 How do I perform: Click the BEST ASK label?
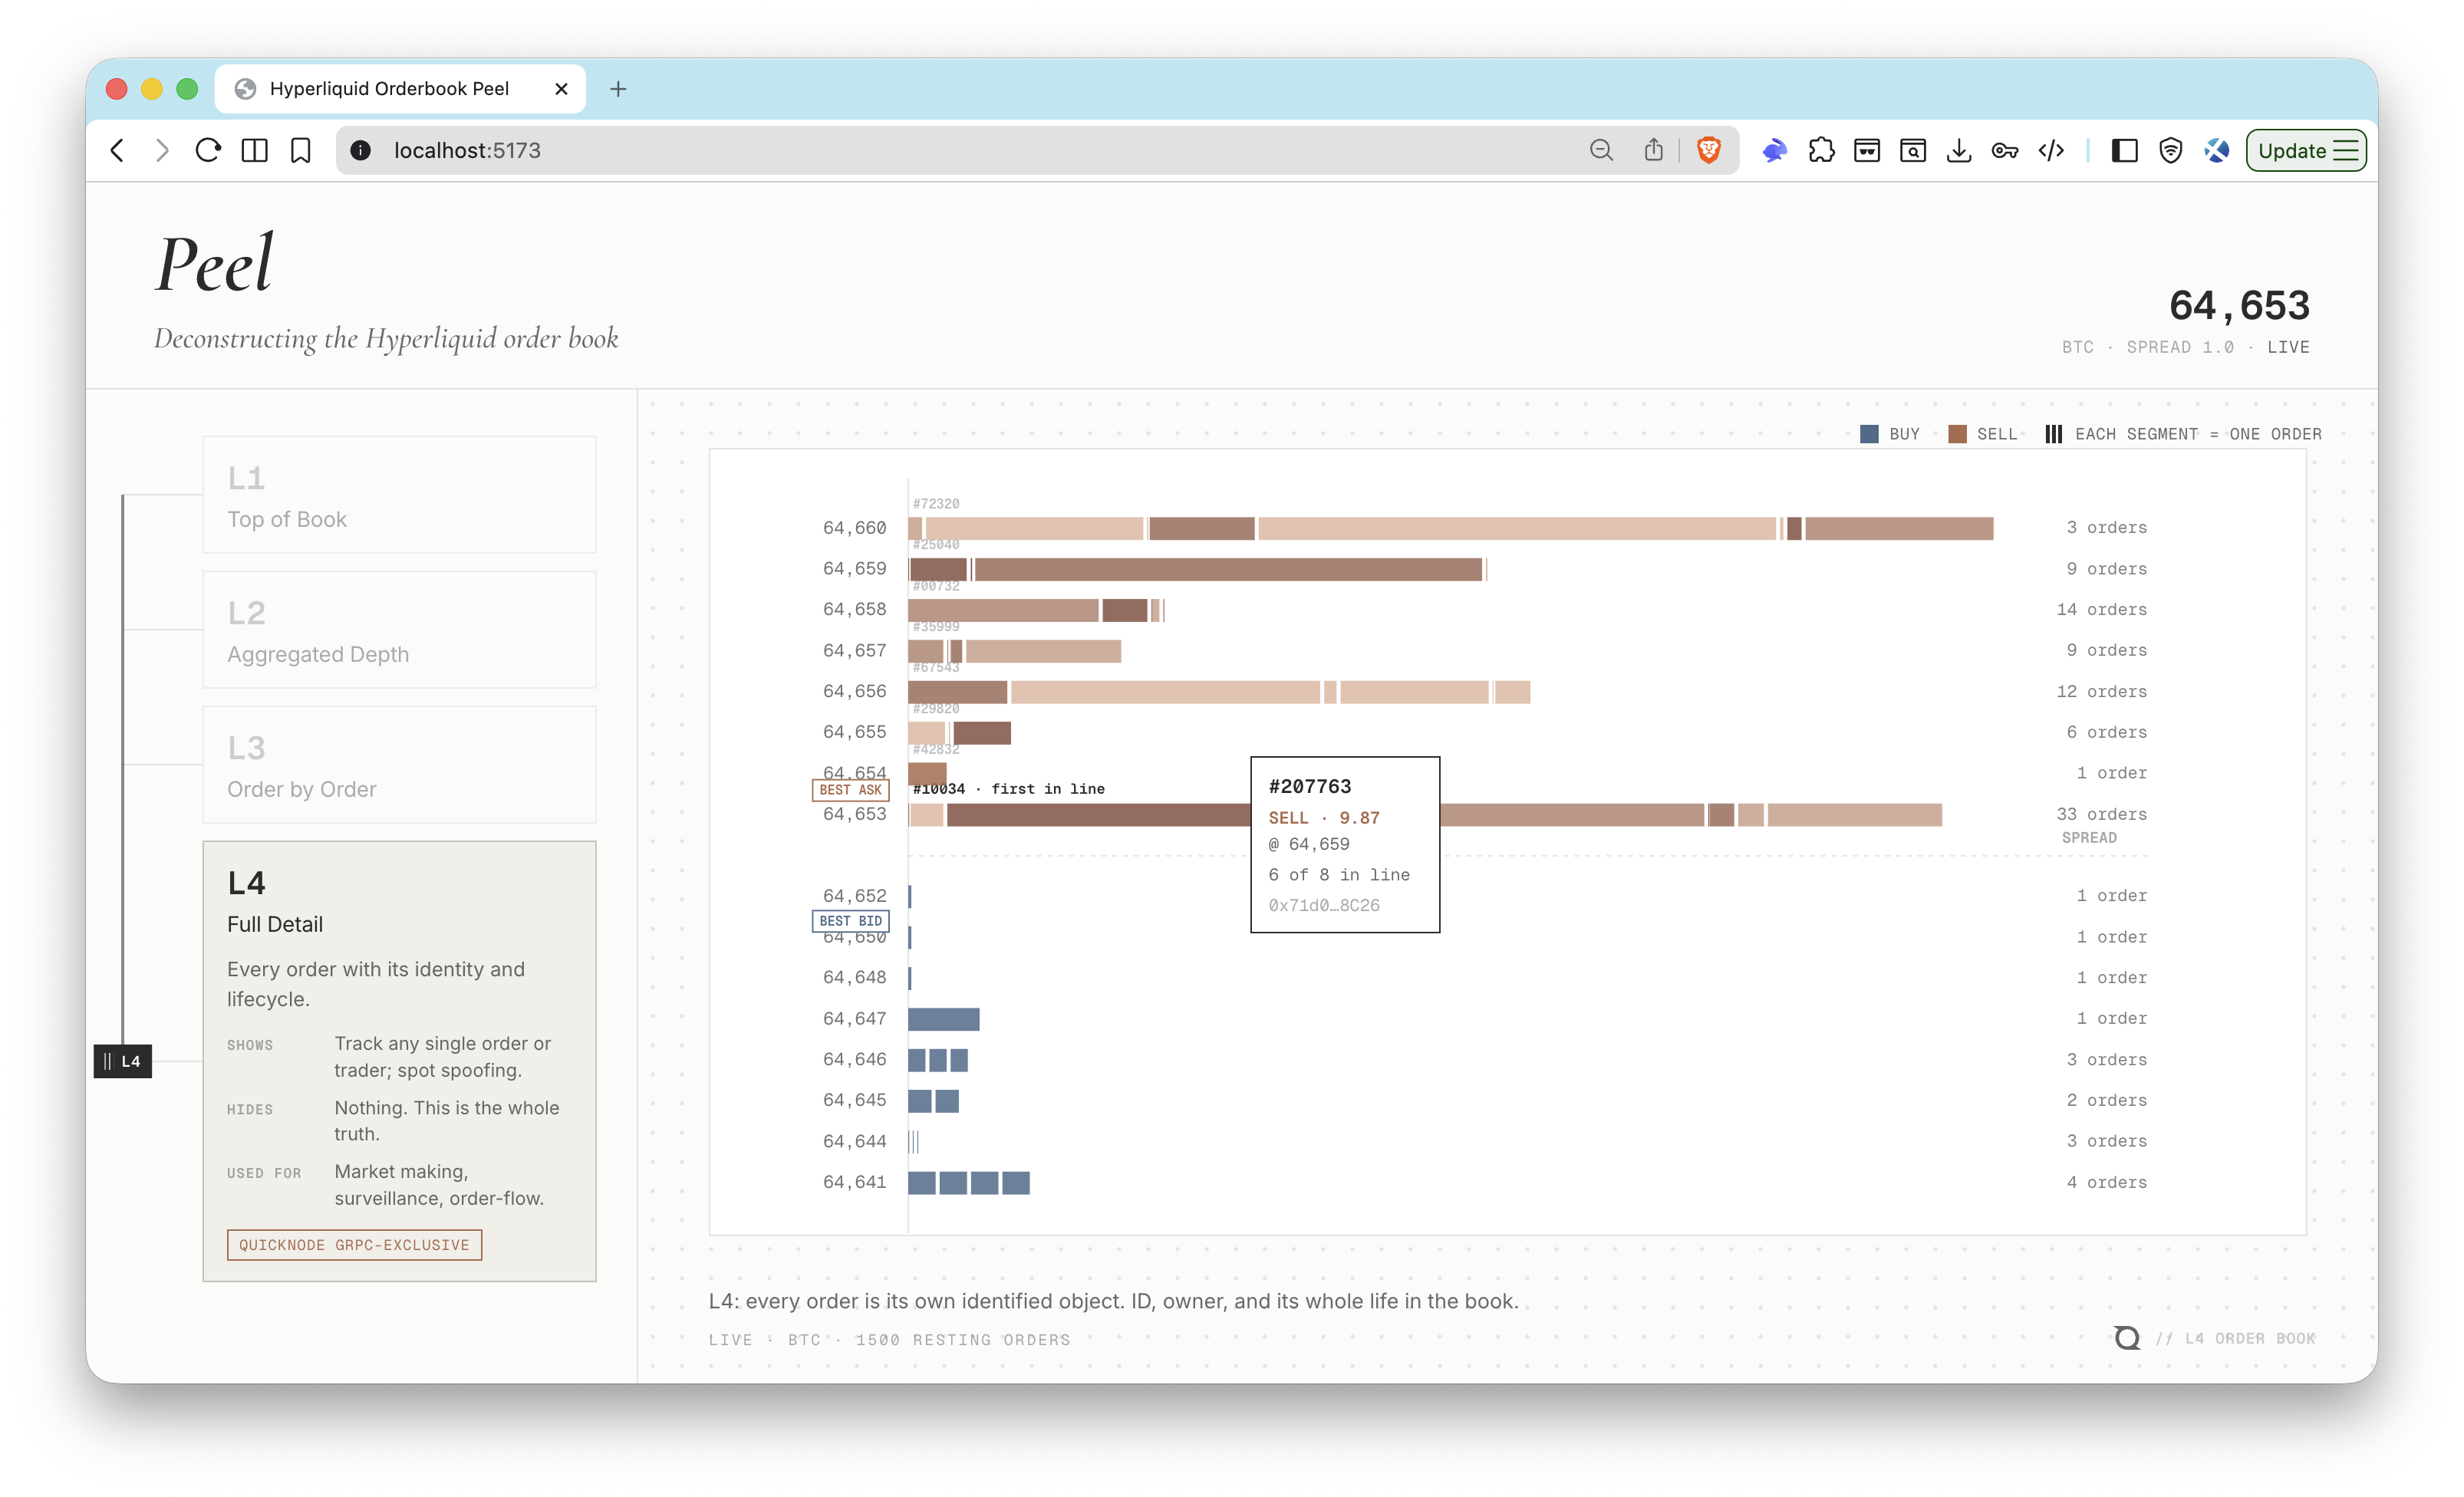[850, 790]
